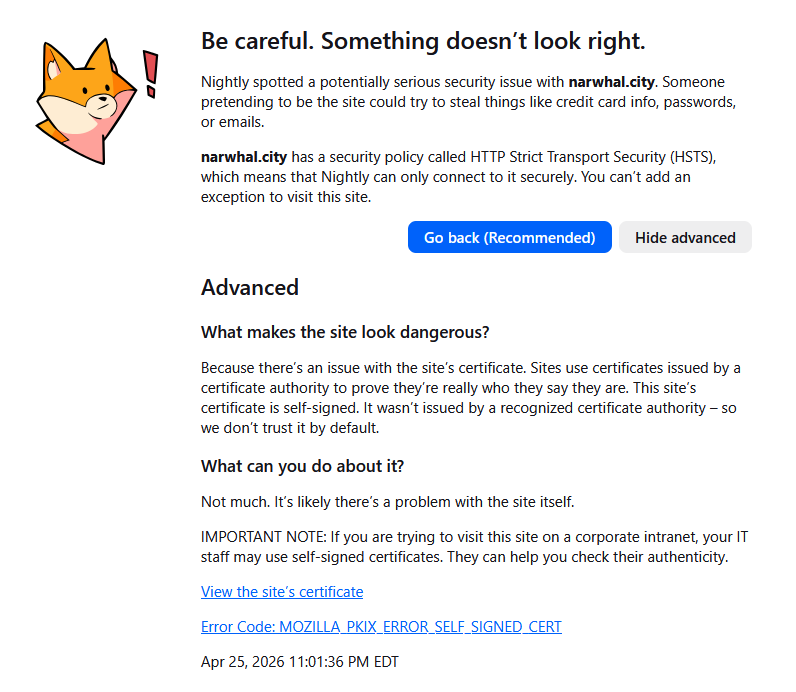Click the MOZILLA_PKIX_ERROR_SELF_SIGNED_CERT error code link
The image size is (796, 692).
[381, 627]
